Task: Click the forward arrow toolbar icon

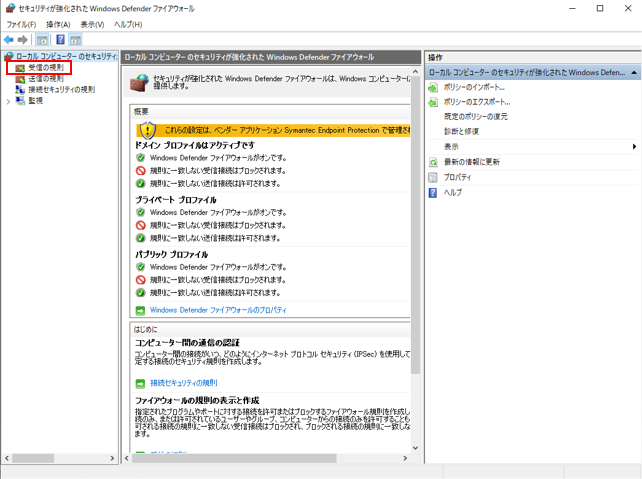Action: tap(23, 39)
